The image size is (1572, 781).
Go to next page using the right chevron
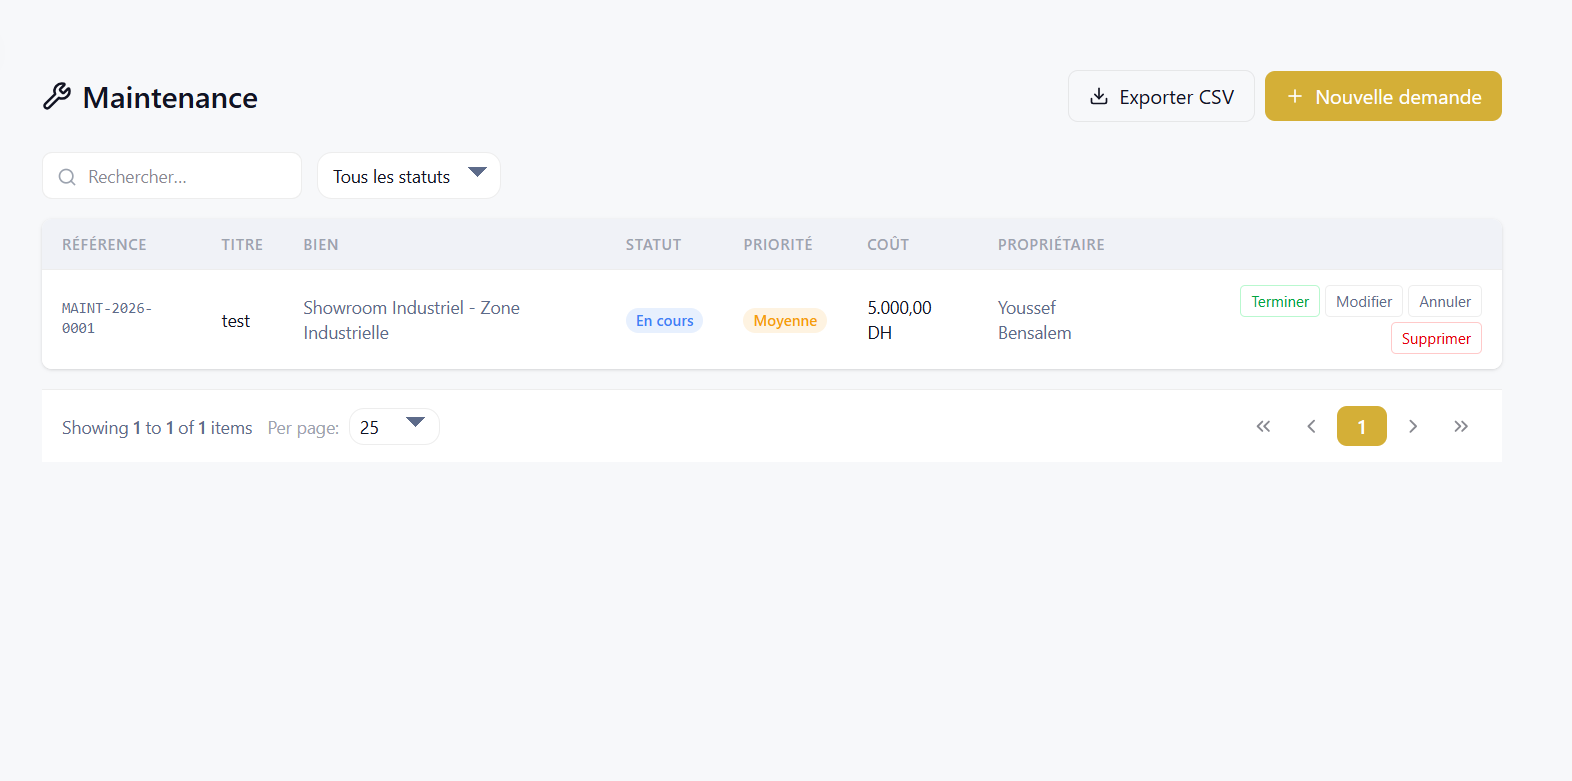coord(1413,426)
